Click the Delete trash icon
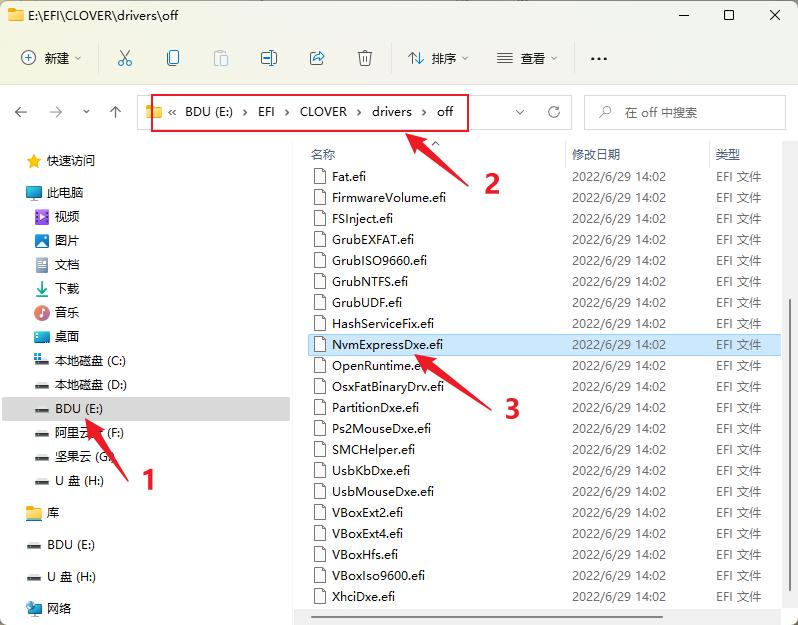798x625 pixels. tap(365, 58)
